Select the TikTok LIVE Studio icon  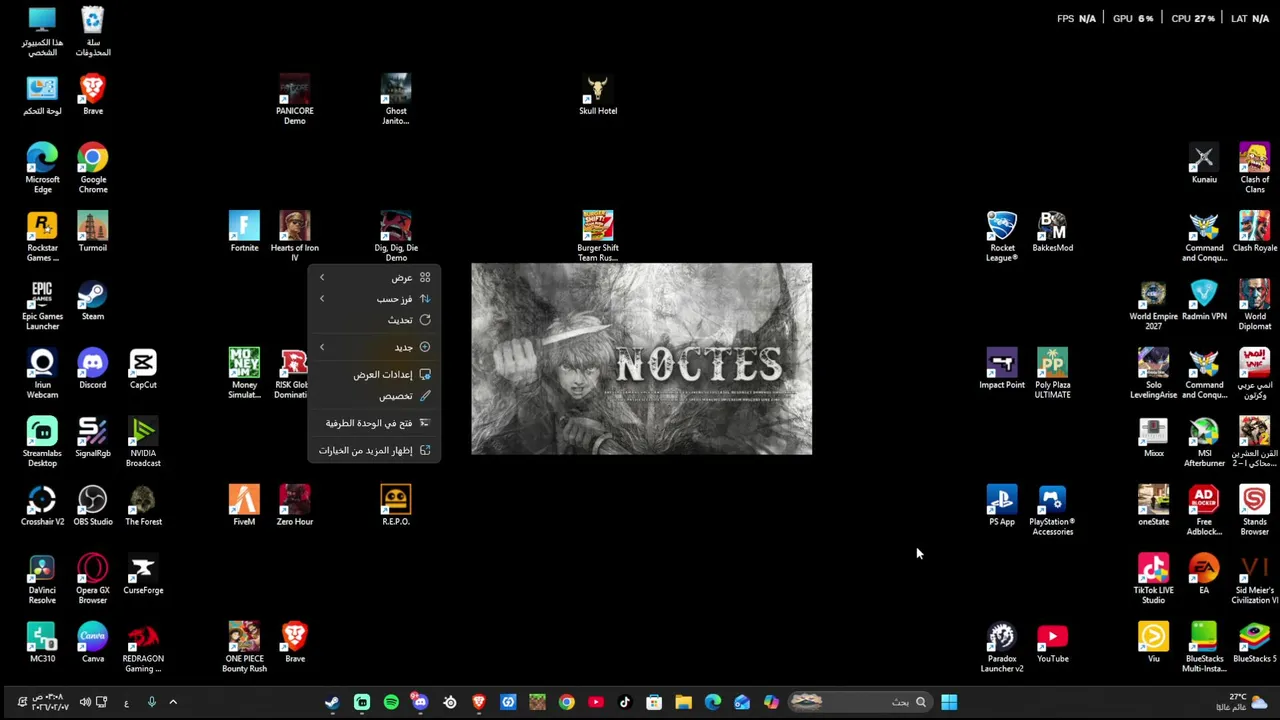click(1153, 578)
